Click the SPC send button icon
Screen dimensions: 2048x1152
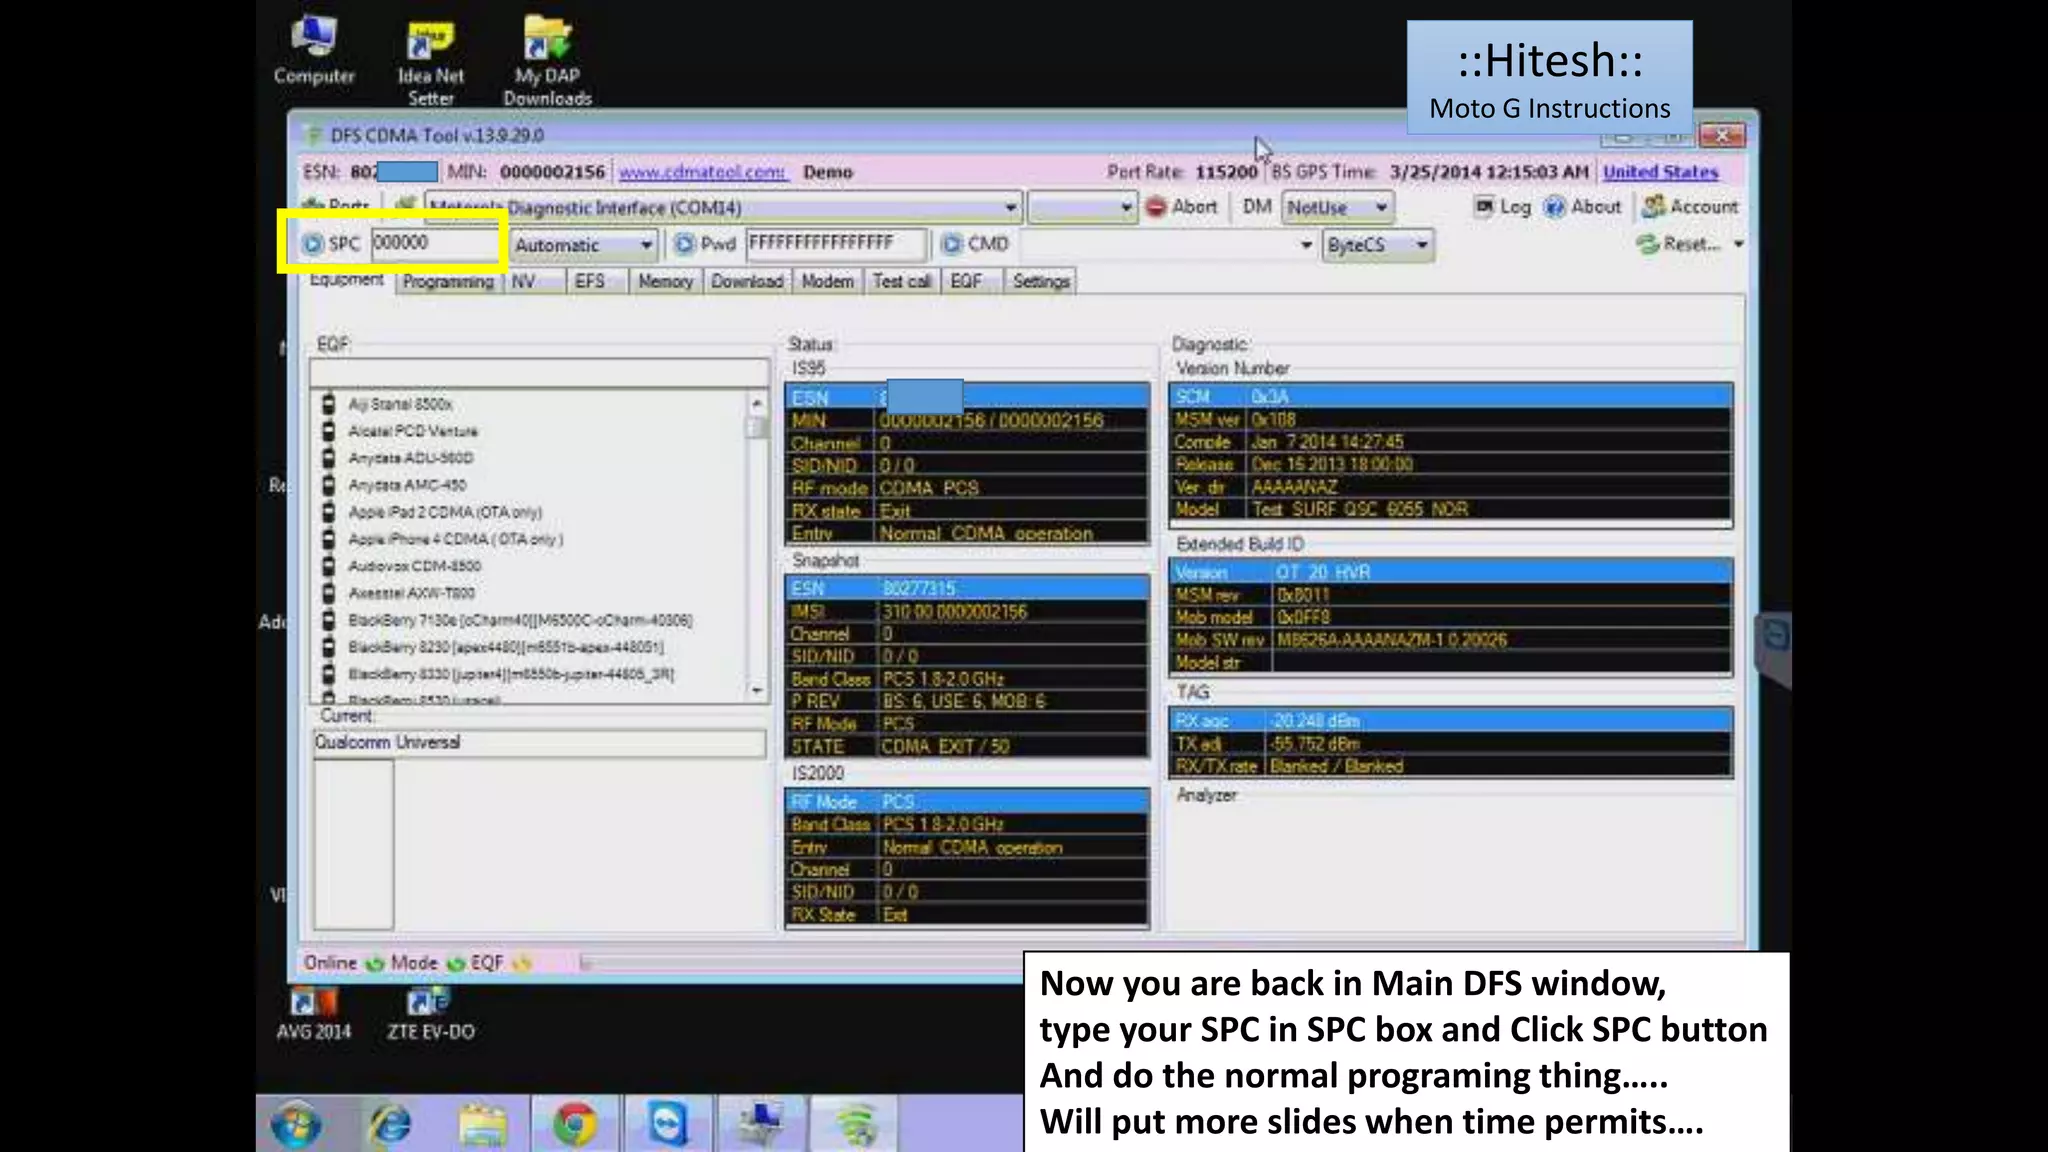coord(313,244)
